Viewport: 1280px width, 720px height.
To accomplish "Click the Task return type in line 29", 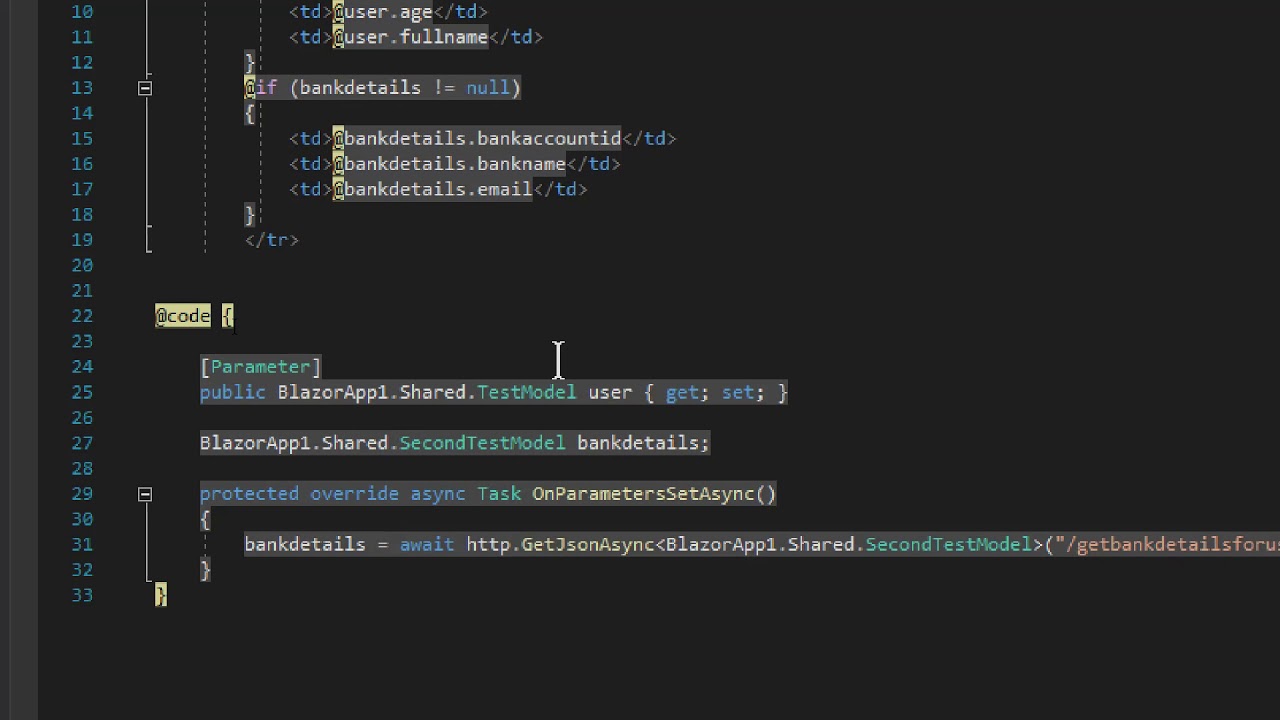I will click(499, 494).
